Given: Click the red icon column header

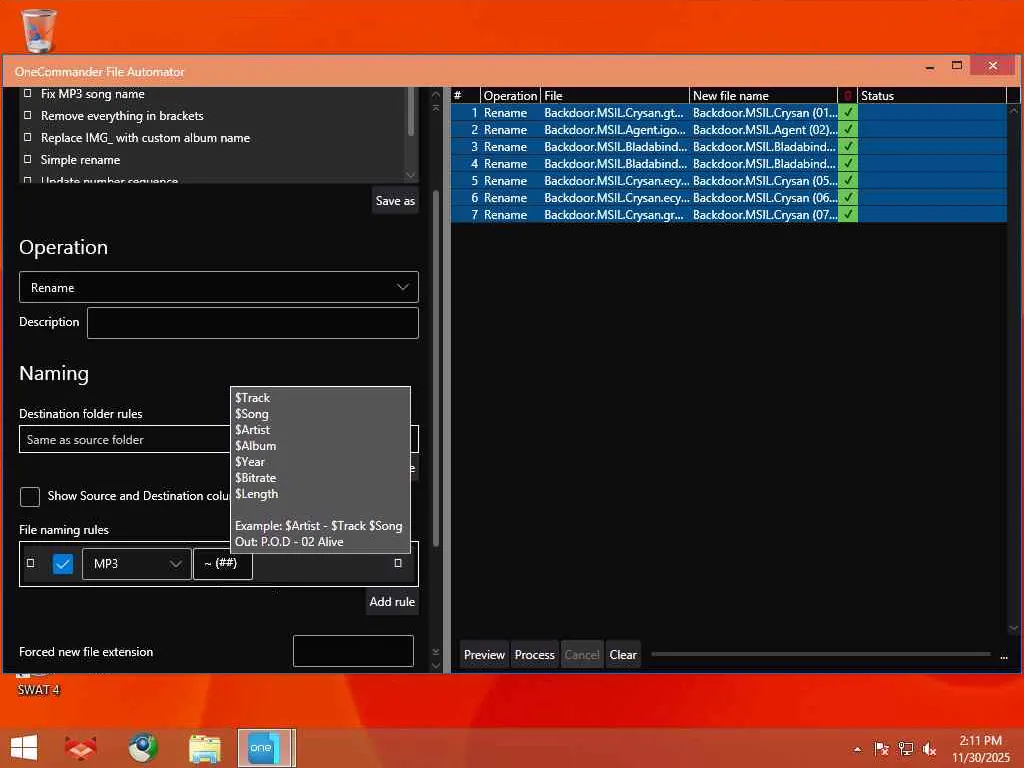Looking at the screenshot, I should click(x=848, y=95).
